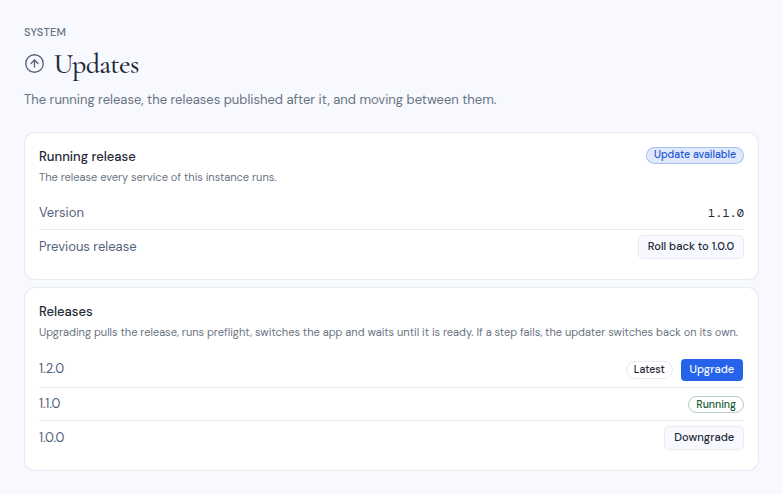The width and height of the screenshot is (783, 494).
Task: Click the Version value 1.1.0
Action: click(x=726, y=213)
